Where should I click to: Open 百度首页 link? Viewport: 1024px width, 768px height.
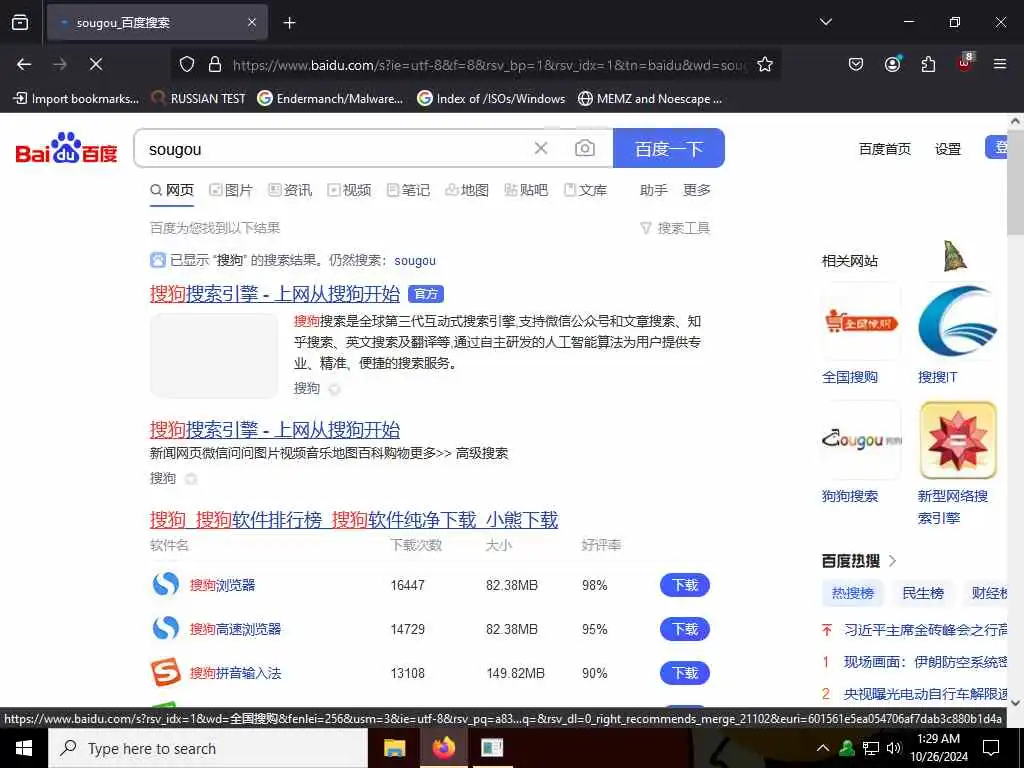pos(884,149)
